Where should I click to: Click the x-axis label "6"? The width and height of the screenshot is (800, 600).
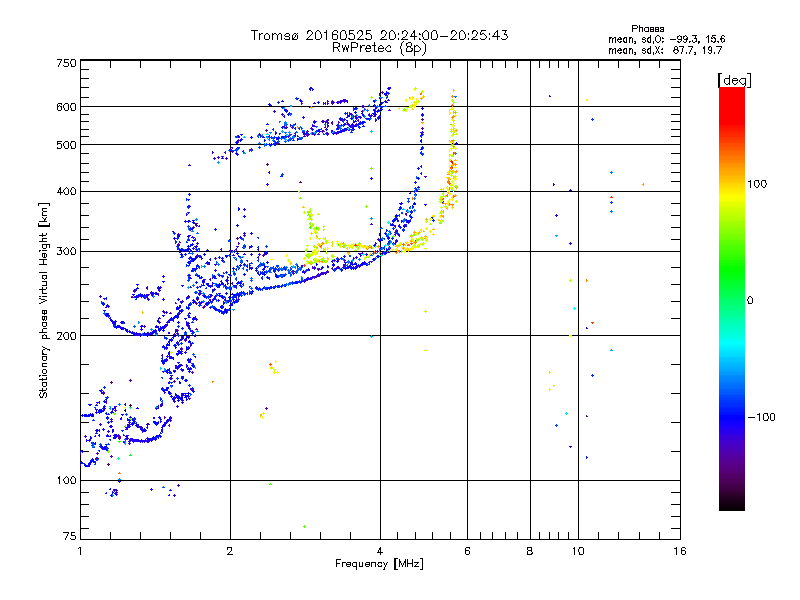467,551
